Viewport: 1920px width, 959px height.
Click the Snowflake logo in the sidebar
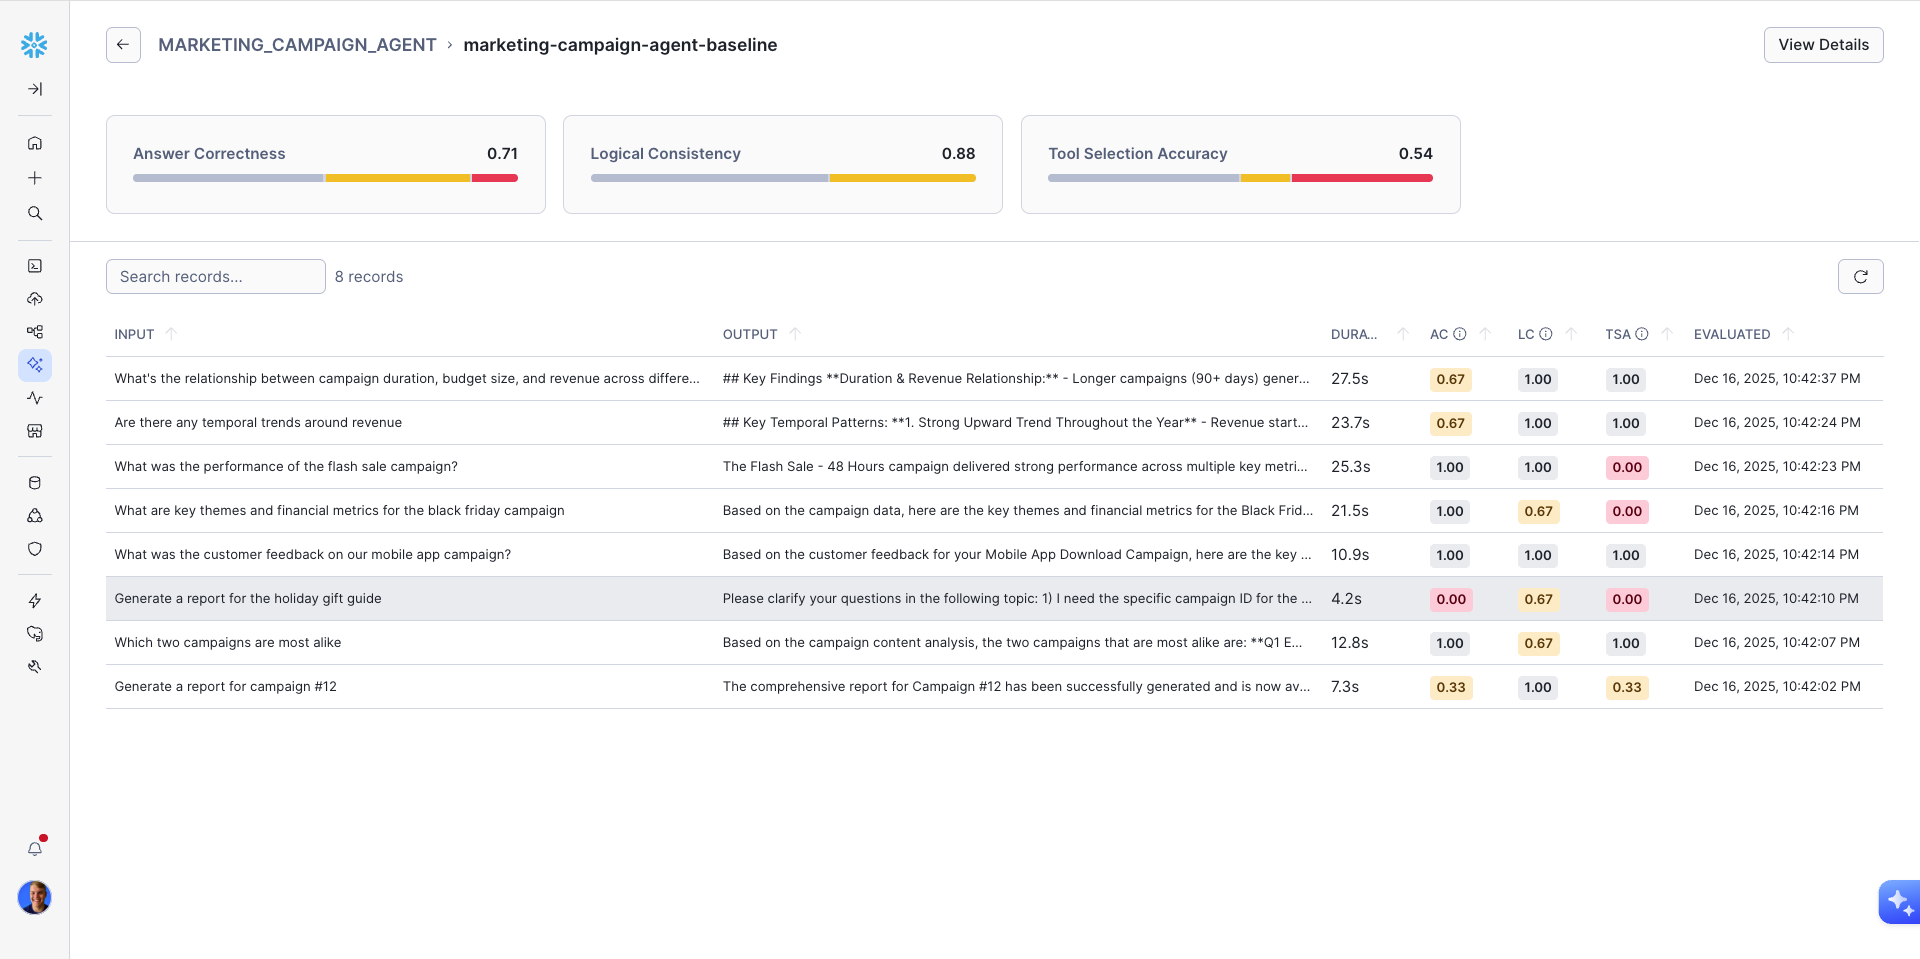point(34,45)
